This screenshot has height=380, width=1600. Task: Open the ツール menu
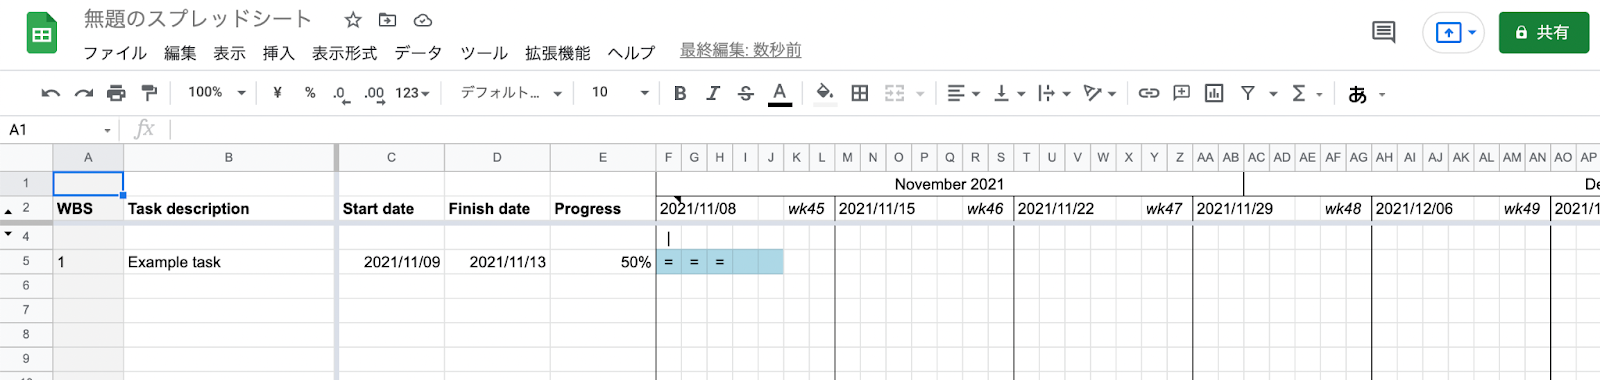[x=484, y=53]
